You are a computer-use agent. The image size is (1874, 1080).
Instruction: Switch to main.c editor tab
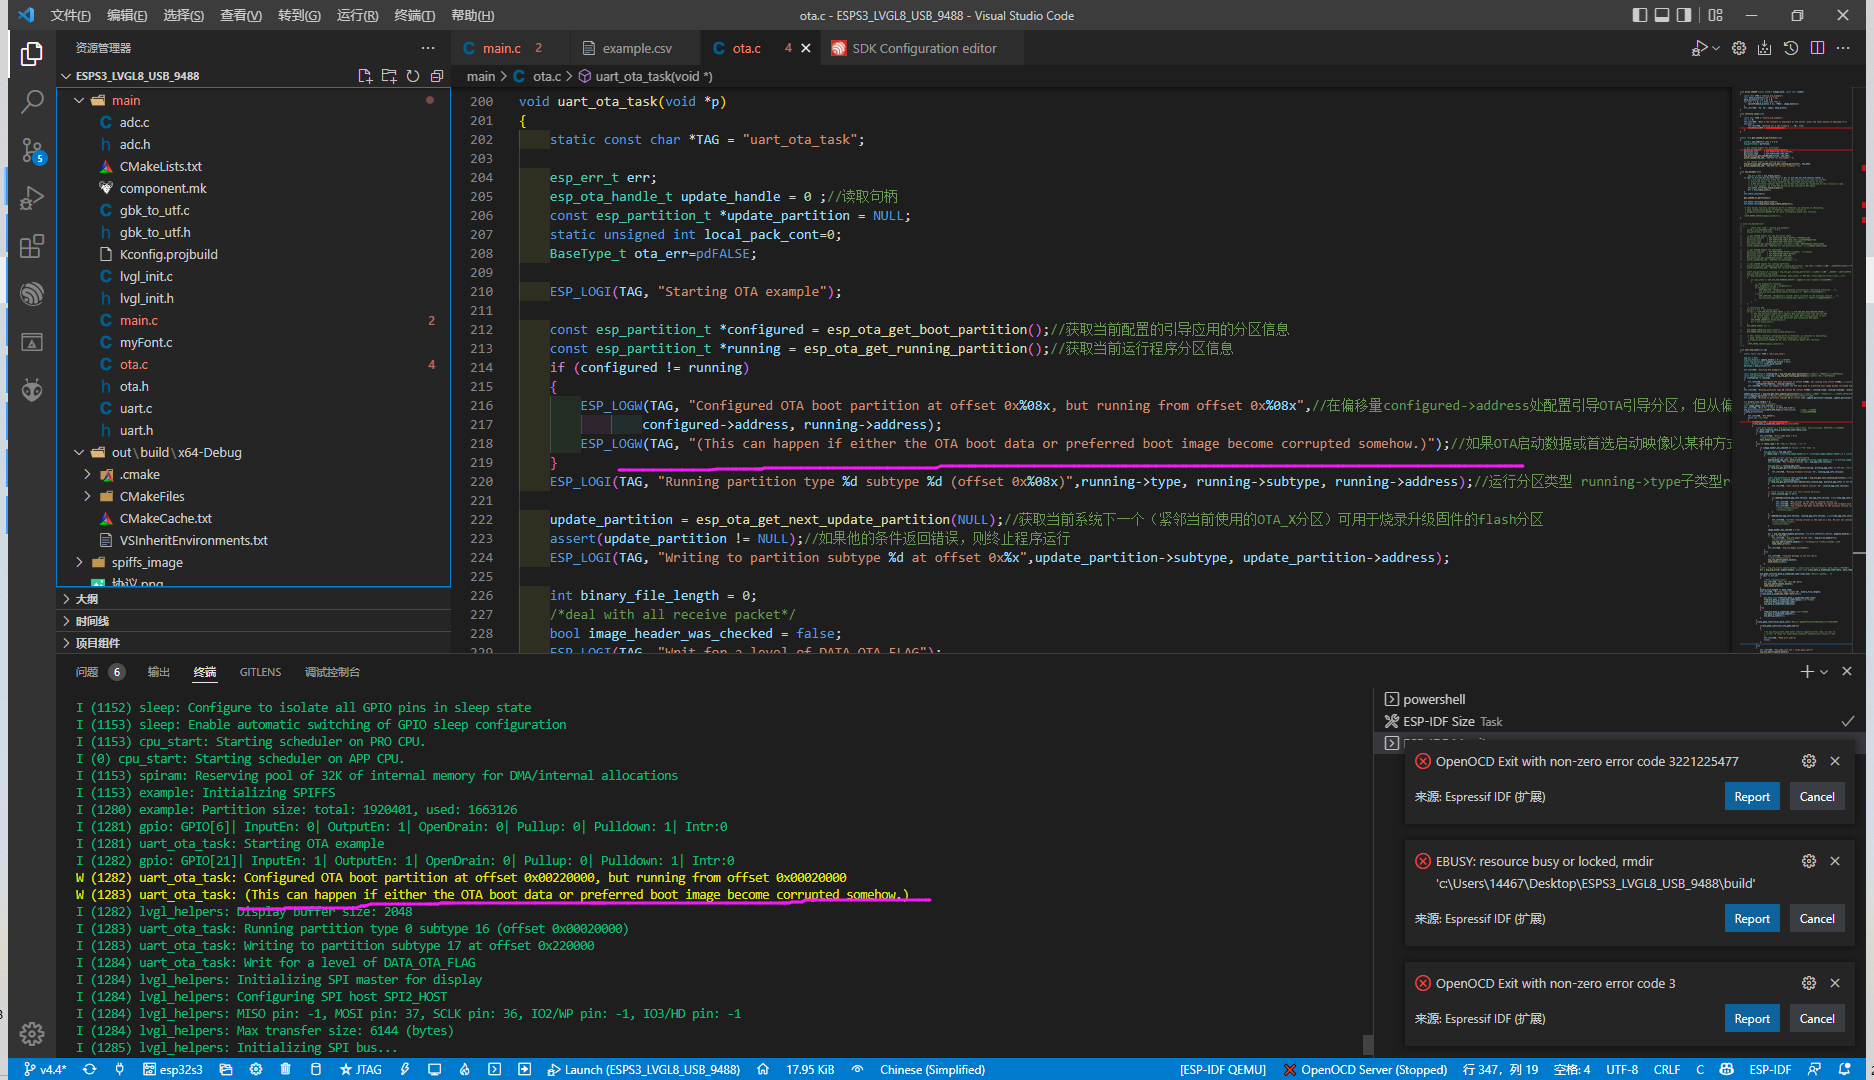(511, 48)
